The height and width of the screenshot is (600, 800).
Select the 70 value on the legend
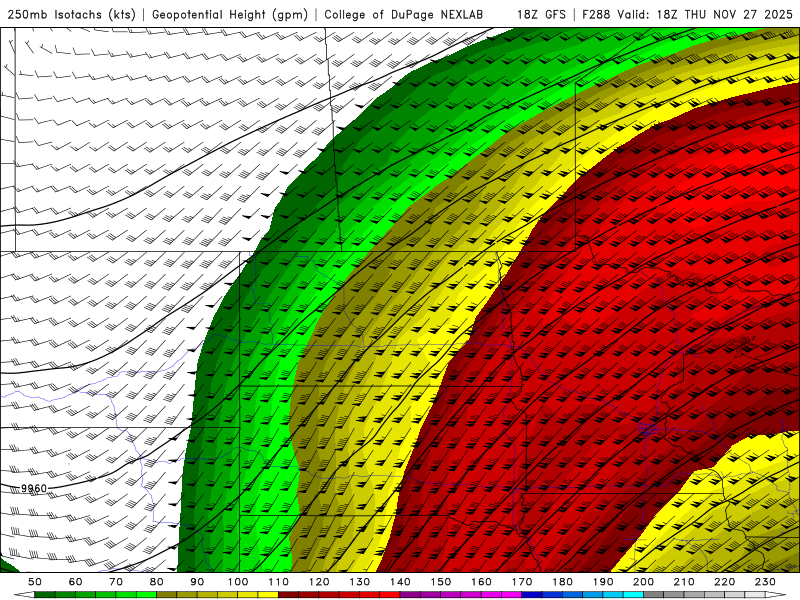coord(116,582)
